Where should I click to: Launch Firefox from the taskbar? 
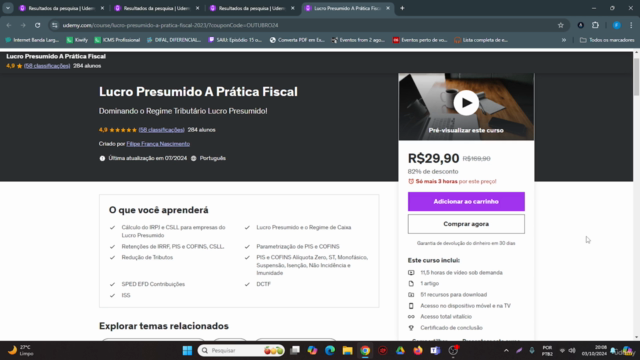(x=418, y=350)
